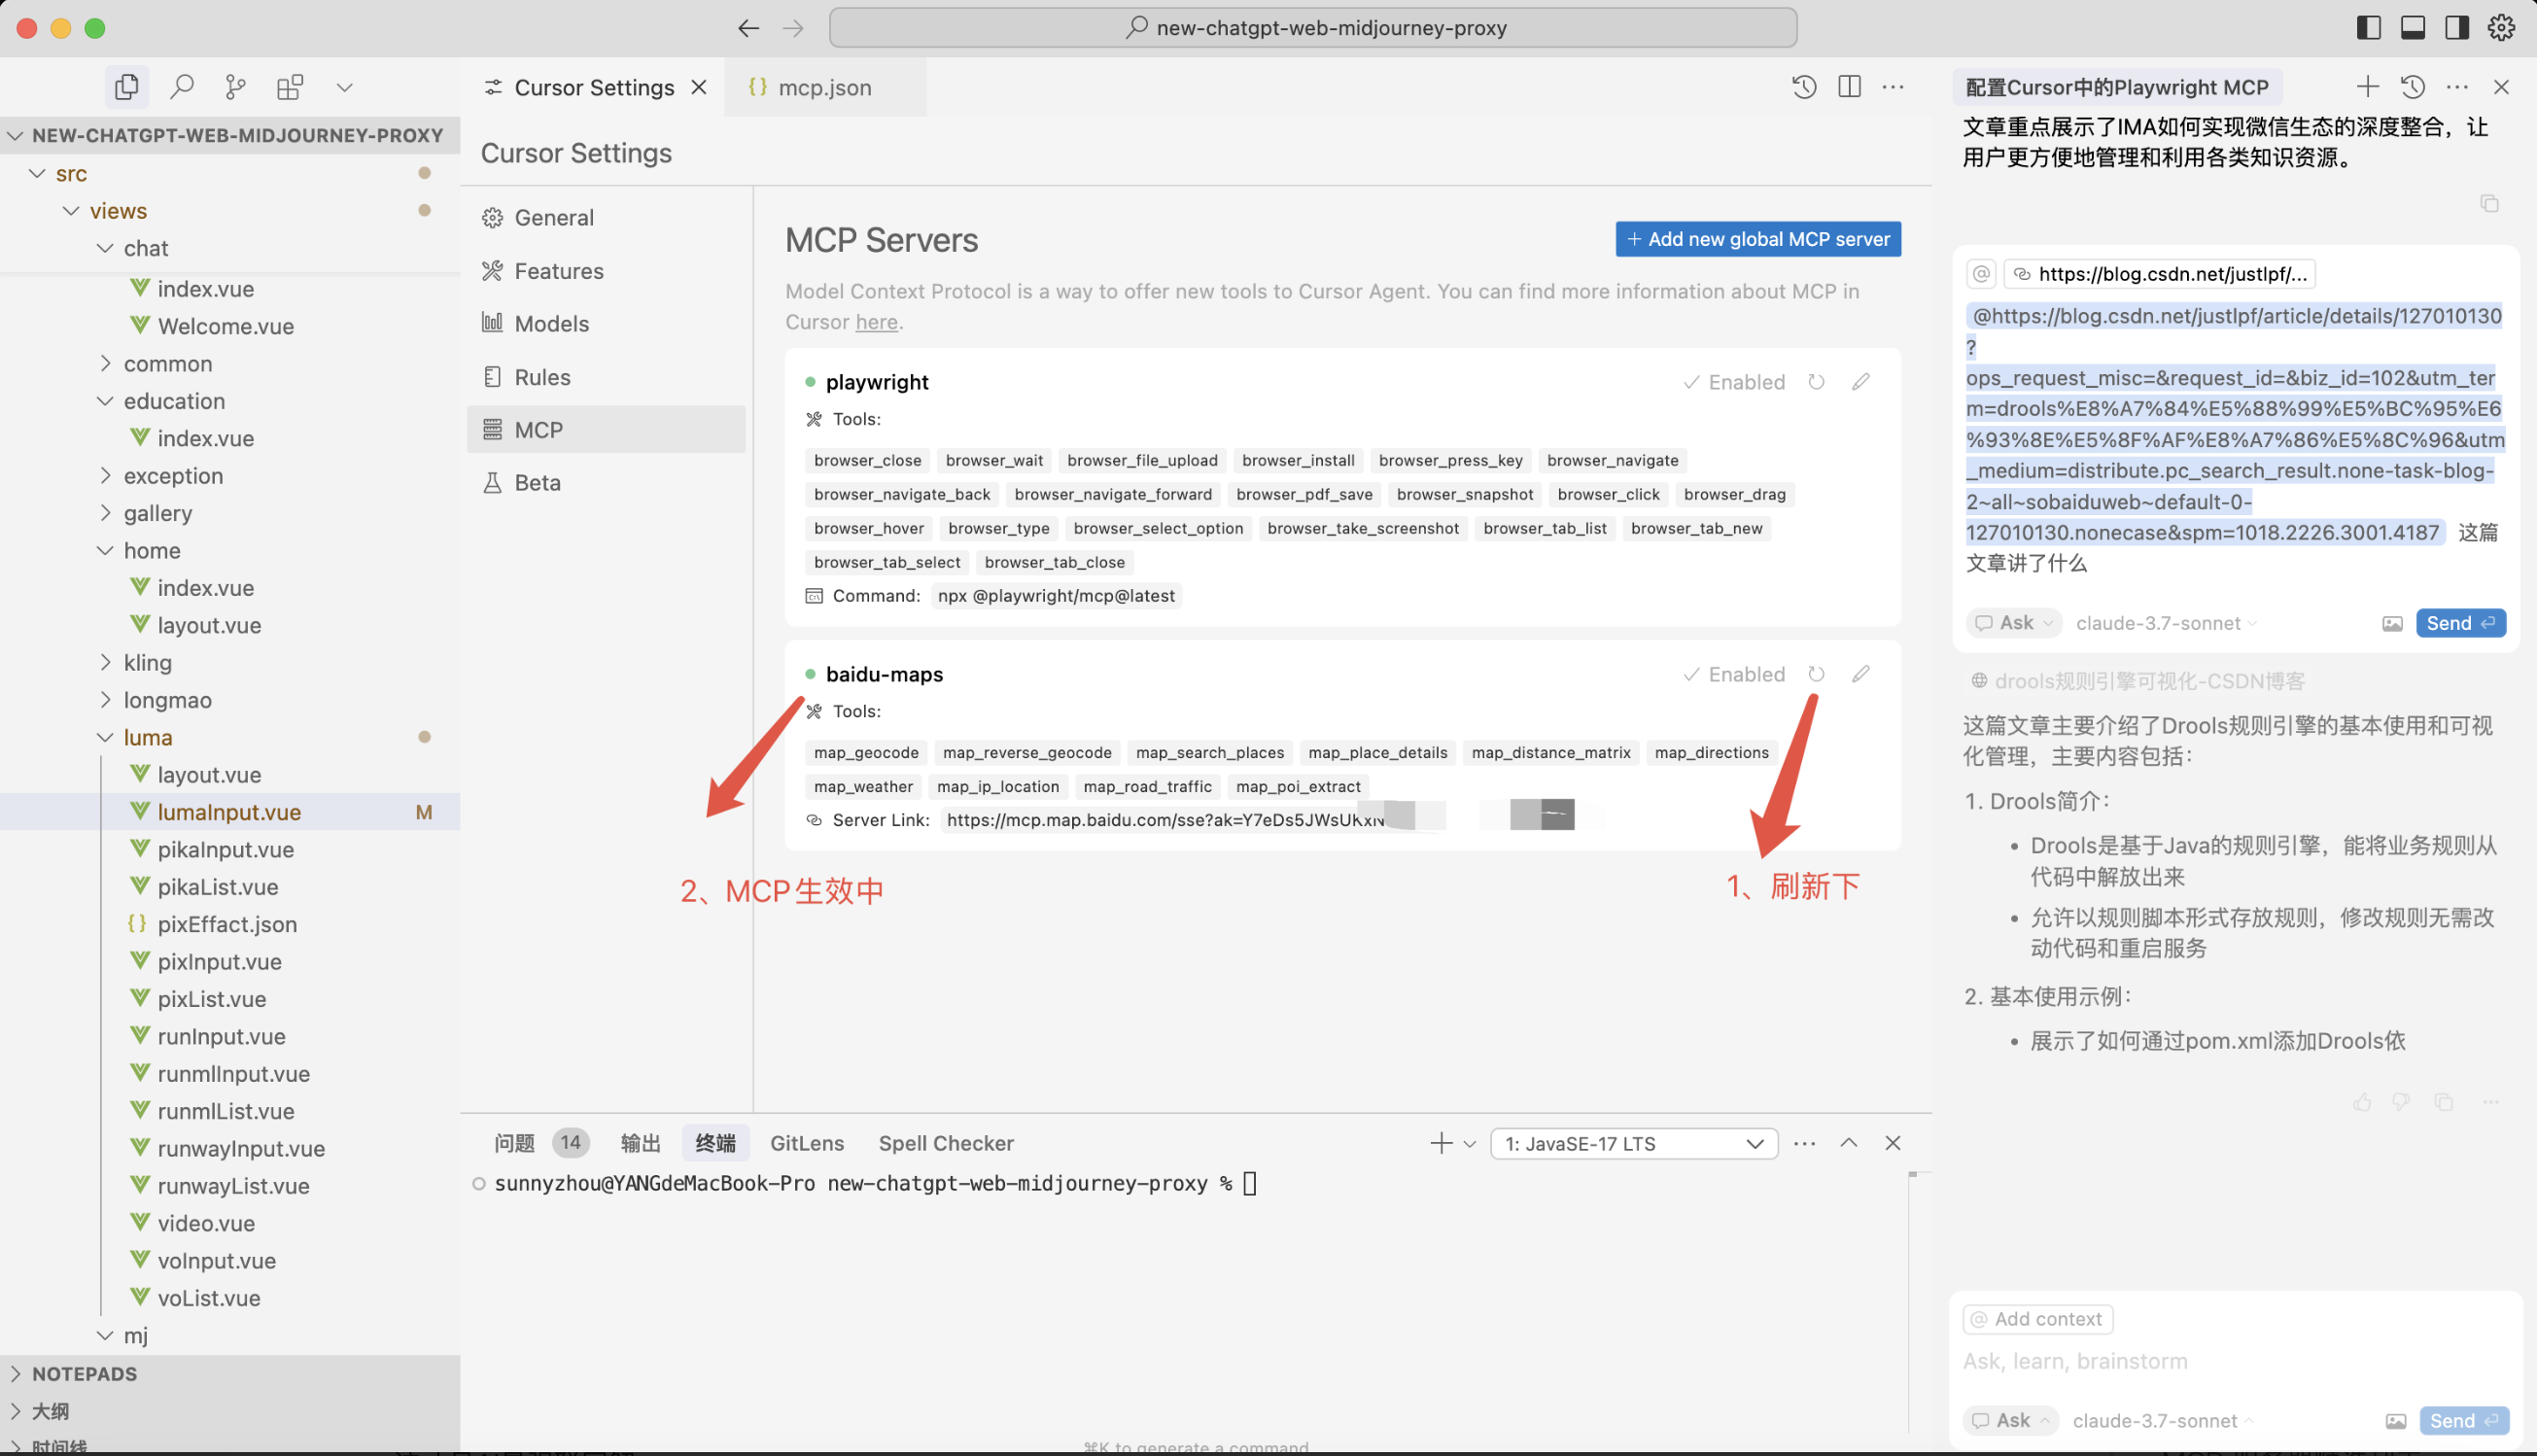Open the chat history clock icon
Viewport: 2537px width, 1456px height.
2413,87
